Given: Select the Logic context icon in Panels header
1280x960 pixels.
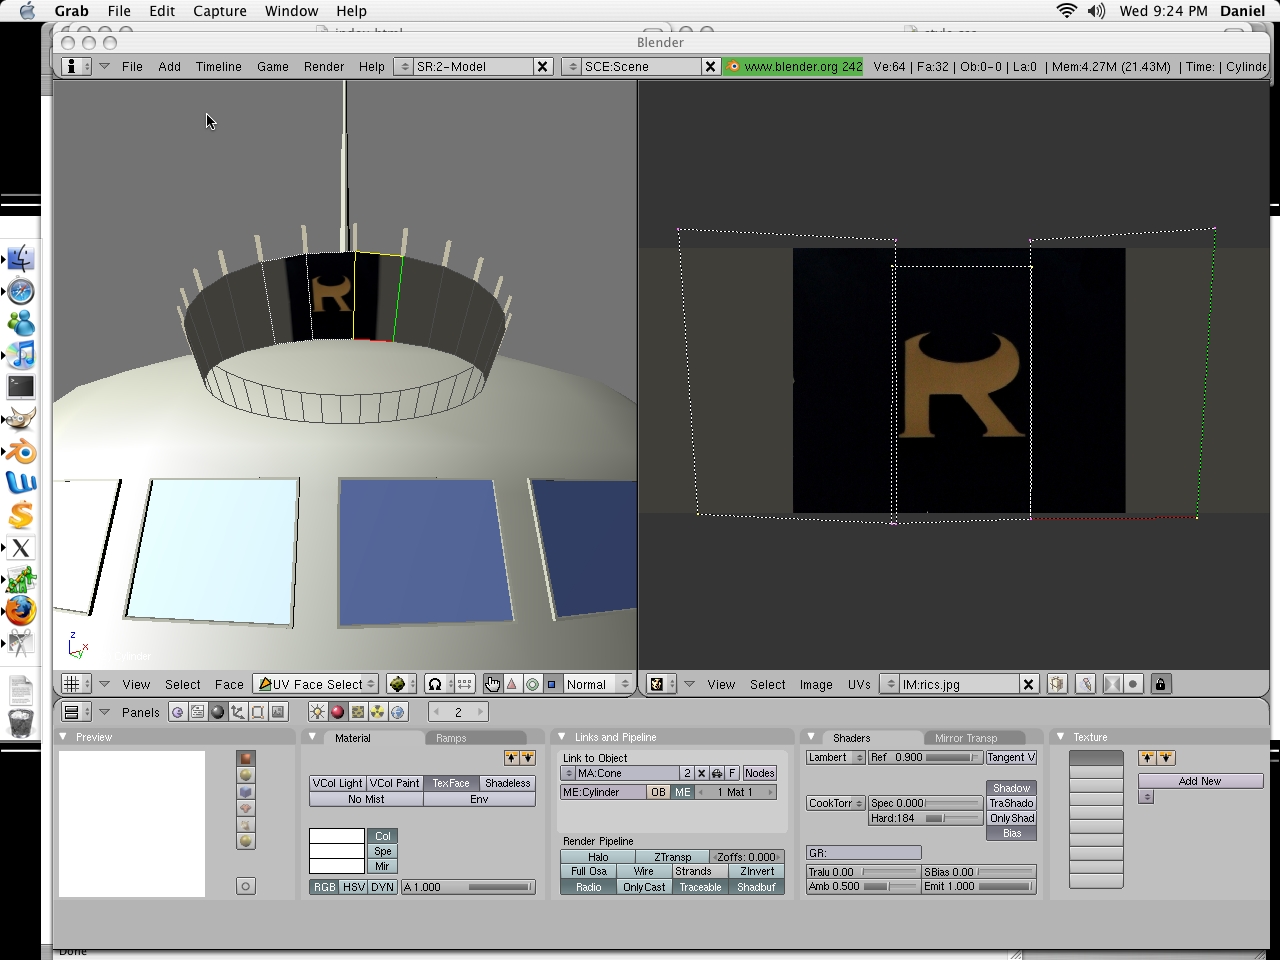Looking at the screenshot, I should [x=178, y=712].
